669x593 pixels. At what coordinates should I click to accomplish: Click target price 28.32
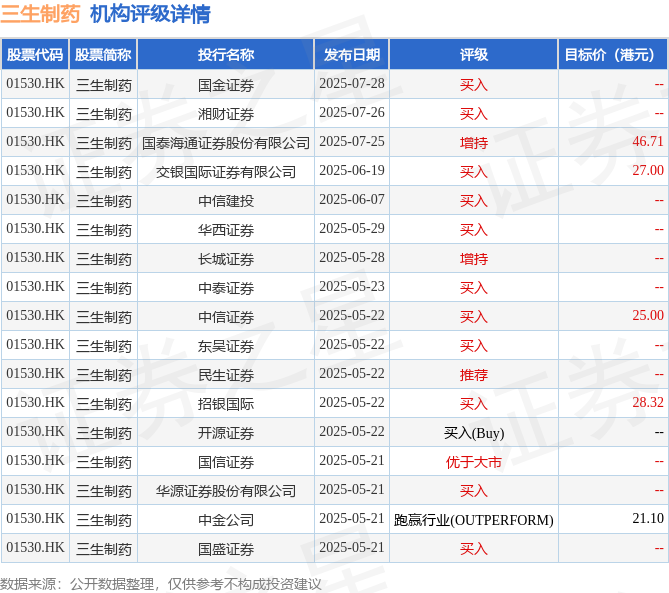tap(648, 403)
